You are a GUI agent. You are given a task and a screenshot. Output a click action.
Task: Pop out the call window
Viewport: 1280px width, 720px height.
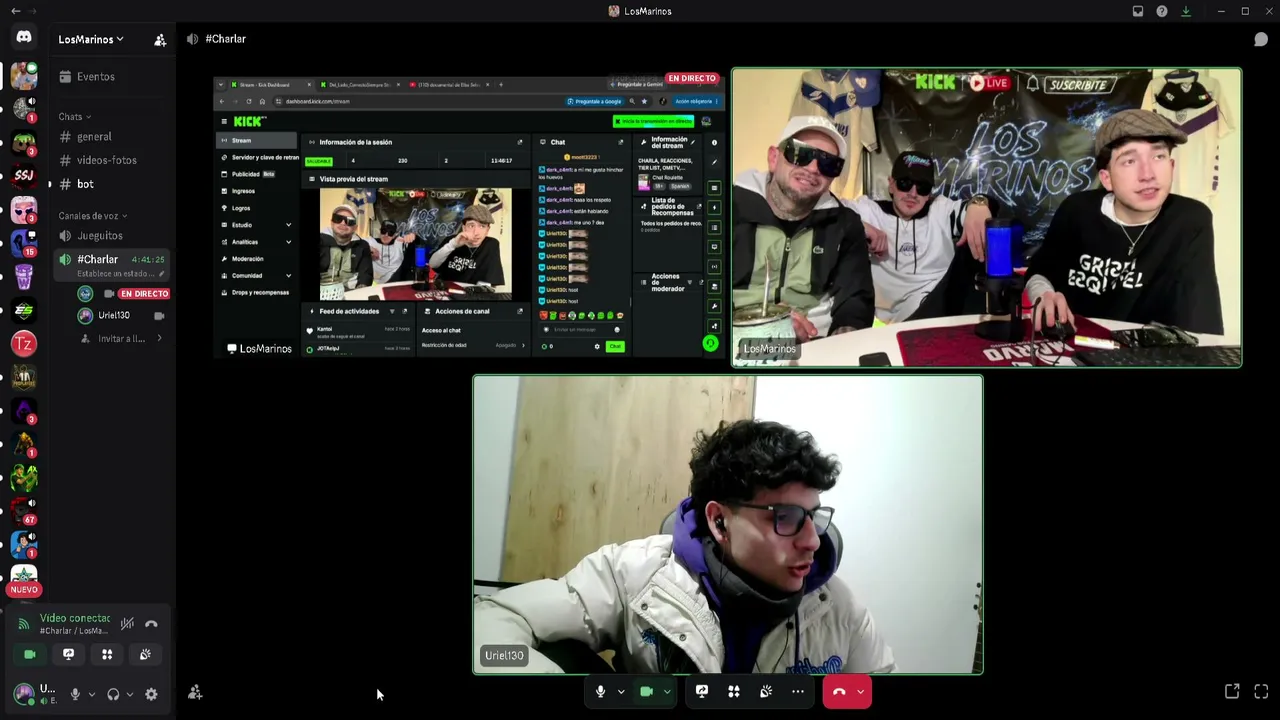click(x=1232, y=691)
